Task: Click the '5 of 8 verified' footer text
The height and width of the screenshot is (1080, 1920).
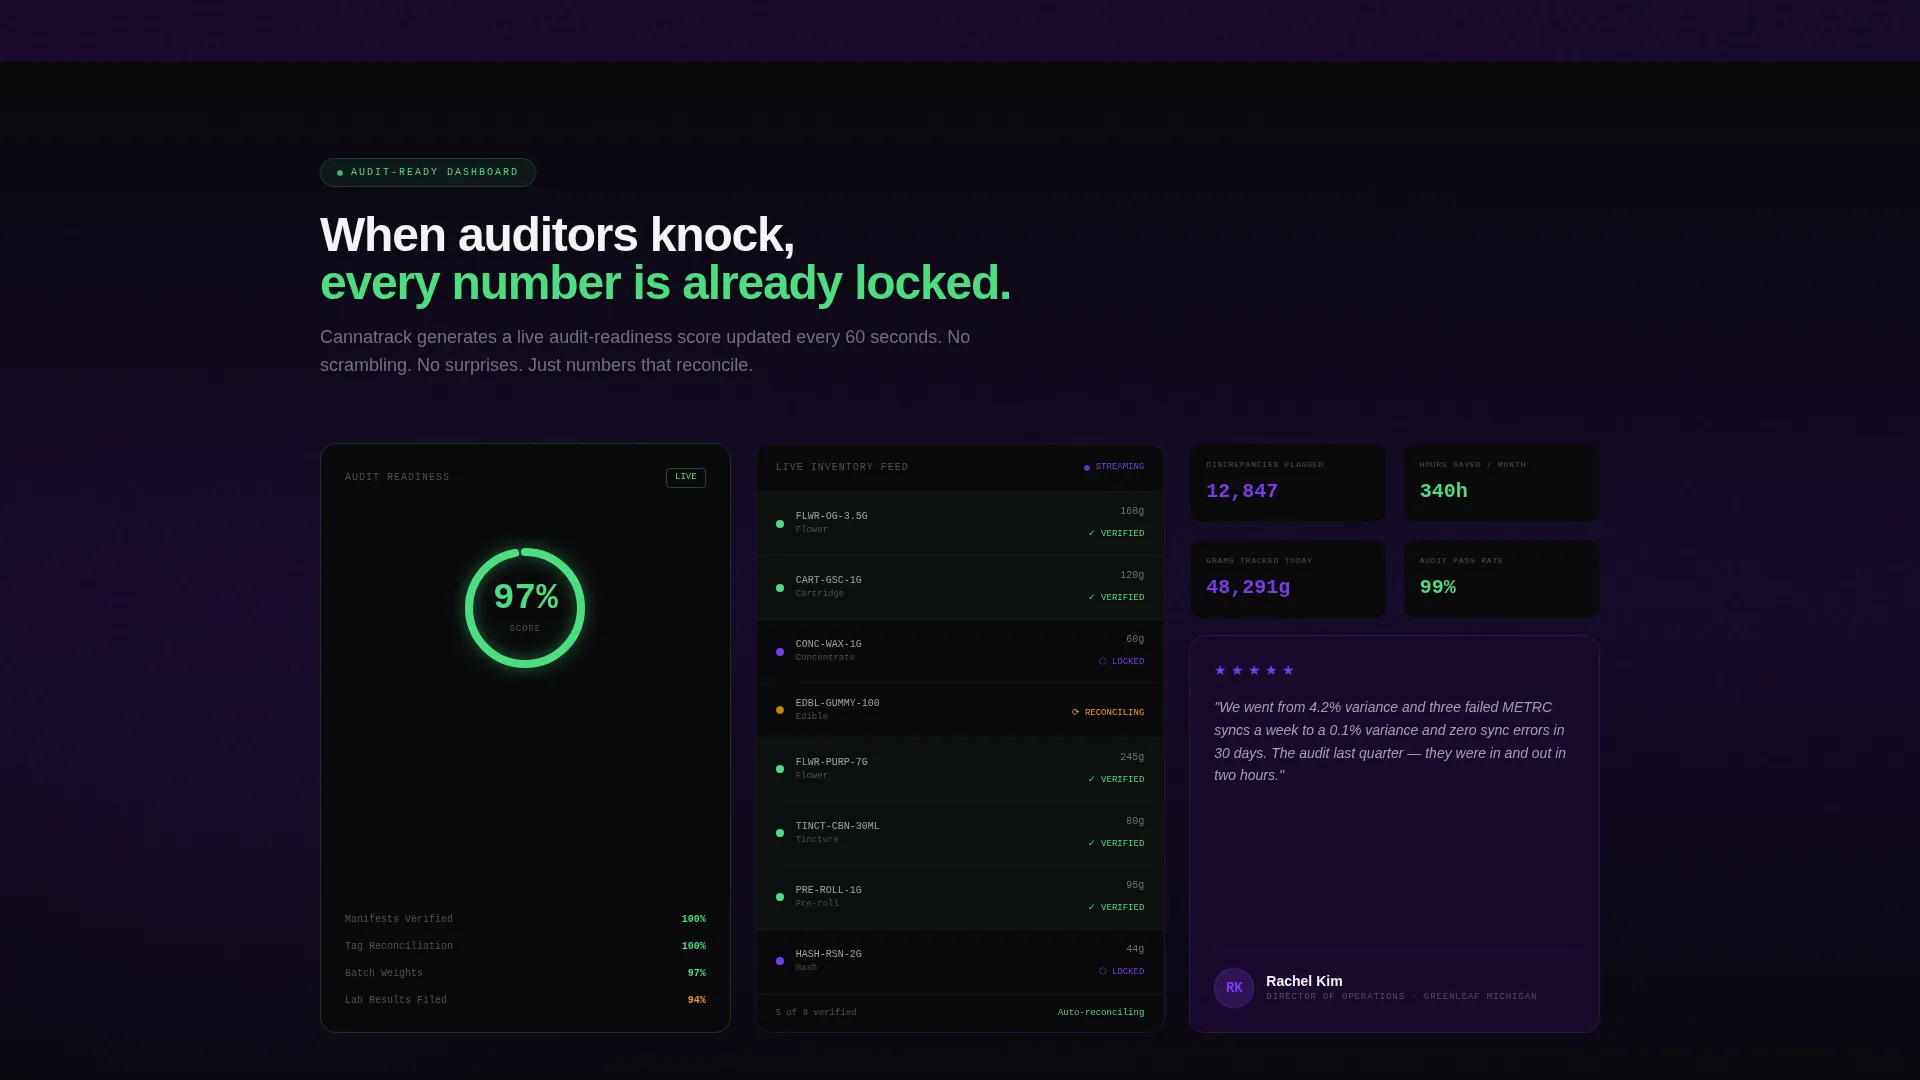Action: (x=816, y=1013)
